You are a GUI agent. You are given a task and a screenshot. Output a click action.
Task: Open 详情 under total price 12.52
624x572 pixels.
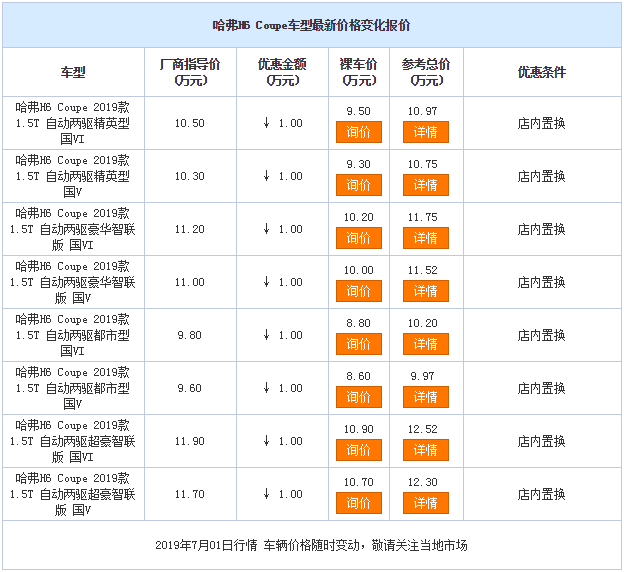tap(426, 449)
